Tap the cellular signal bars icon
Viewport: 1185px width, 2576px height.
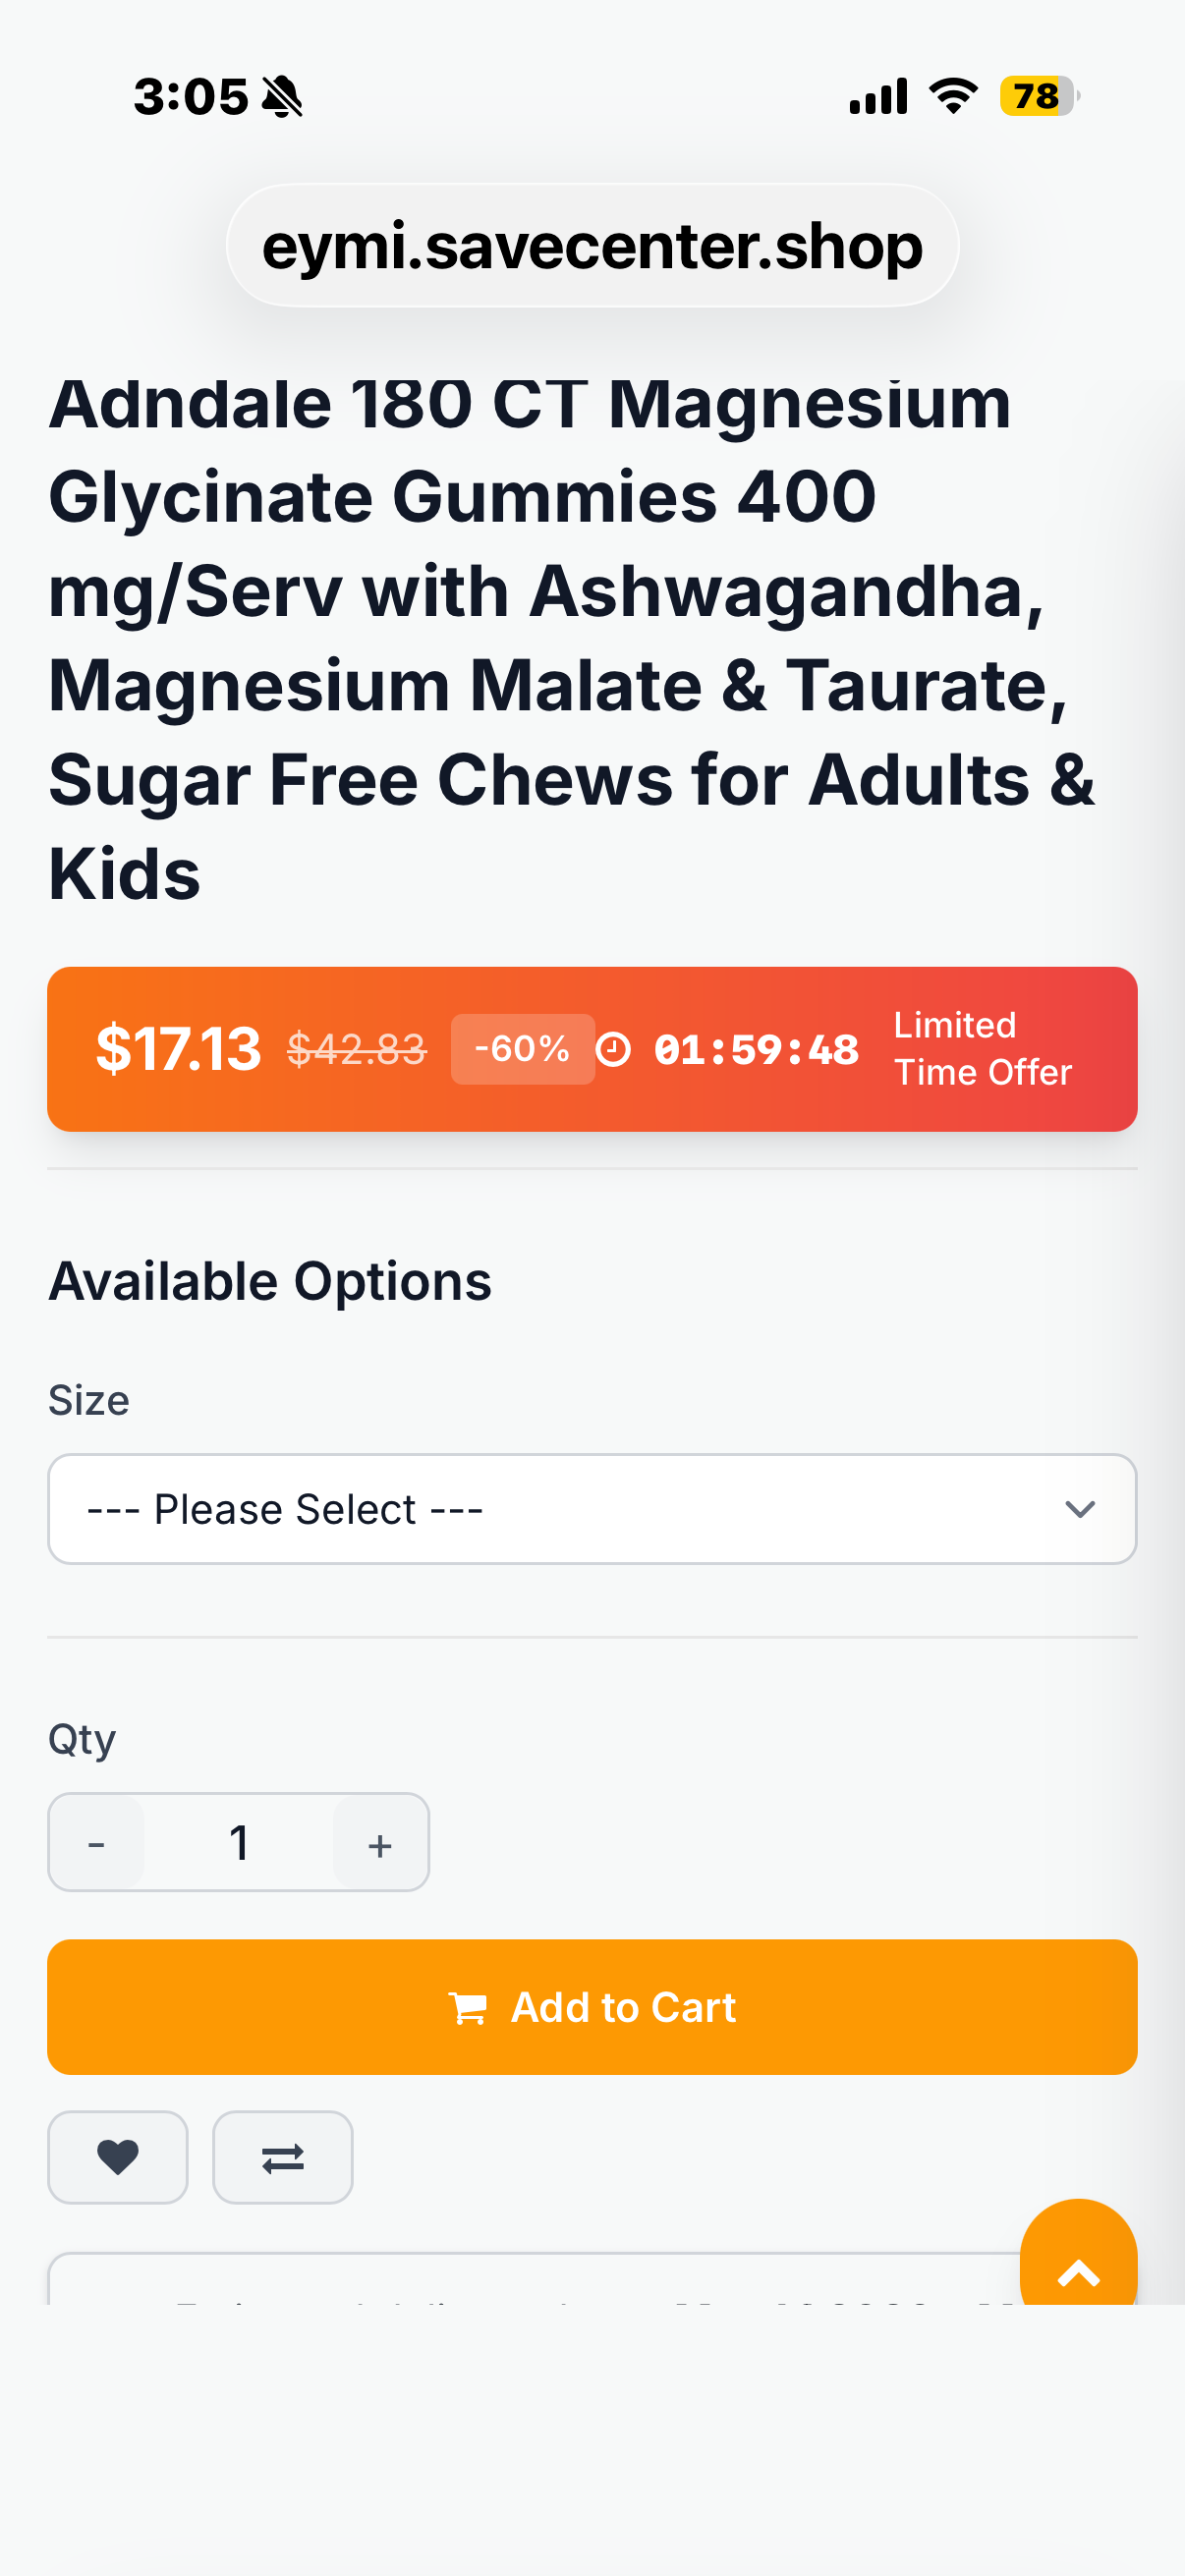coord(878,97)
